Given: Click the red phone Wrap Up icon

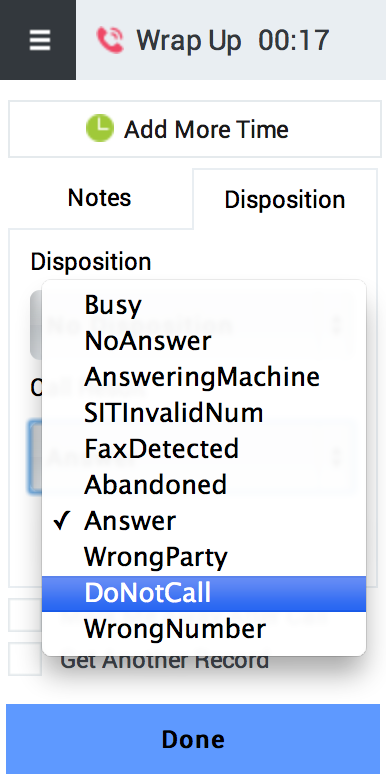Looking at the screenshot, I should tap(110, 41).
